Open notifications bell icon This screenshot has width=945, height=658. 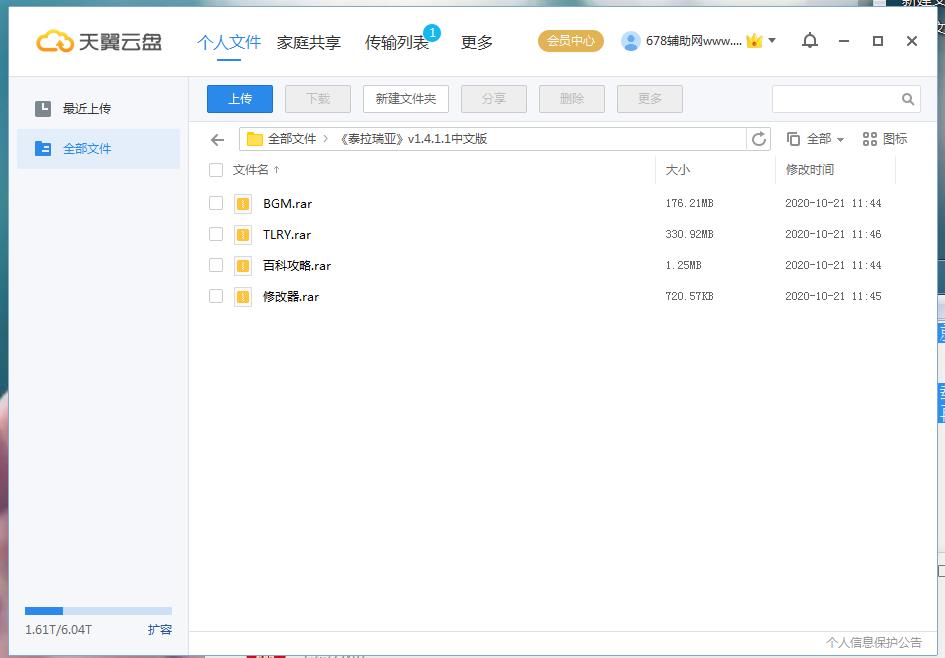(x=810, y=41)
